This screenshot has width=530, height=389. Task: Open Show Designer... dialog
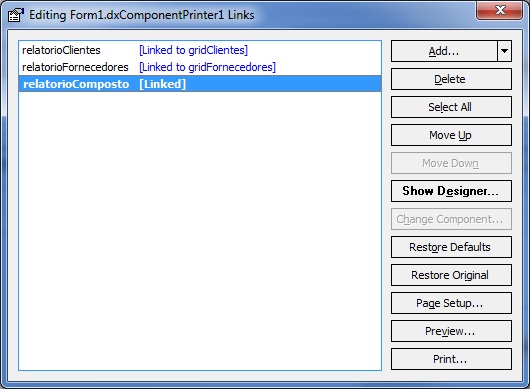tap(451, 191)
